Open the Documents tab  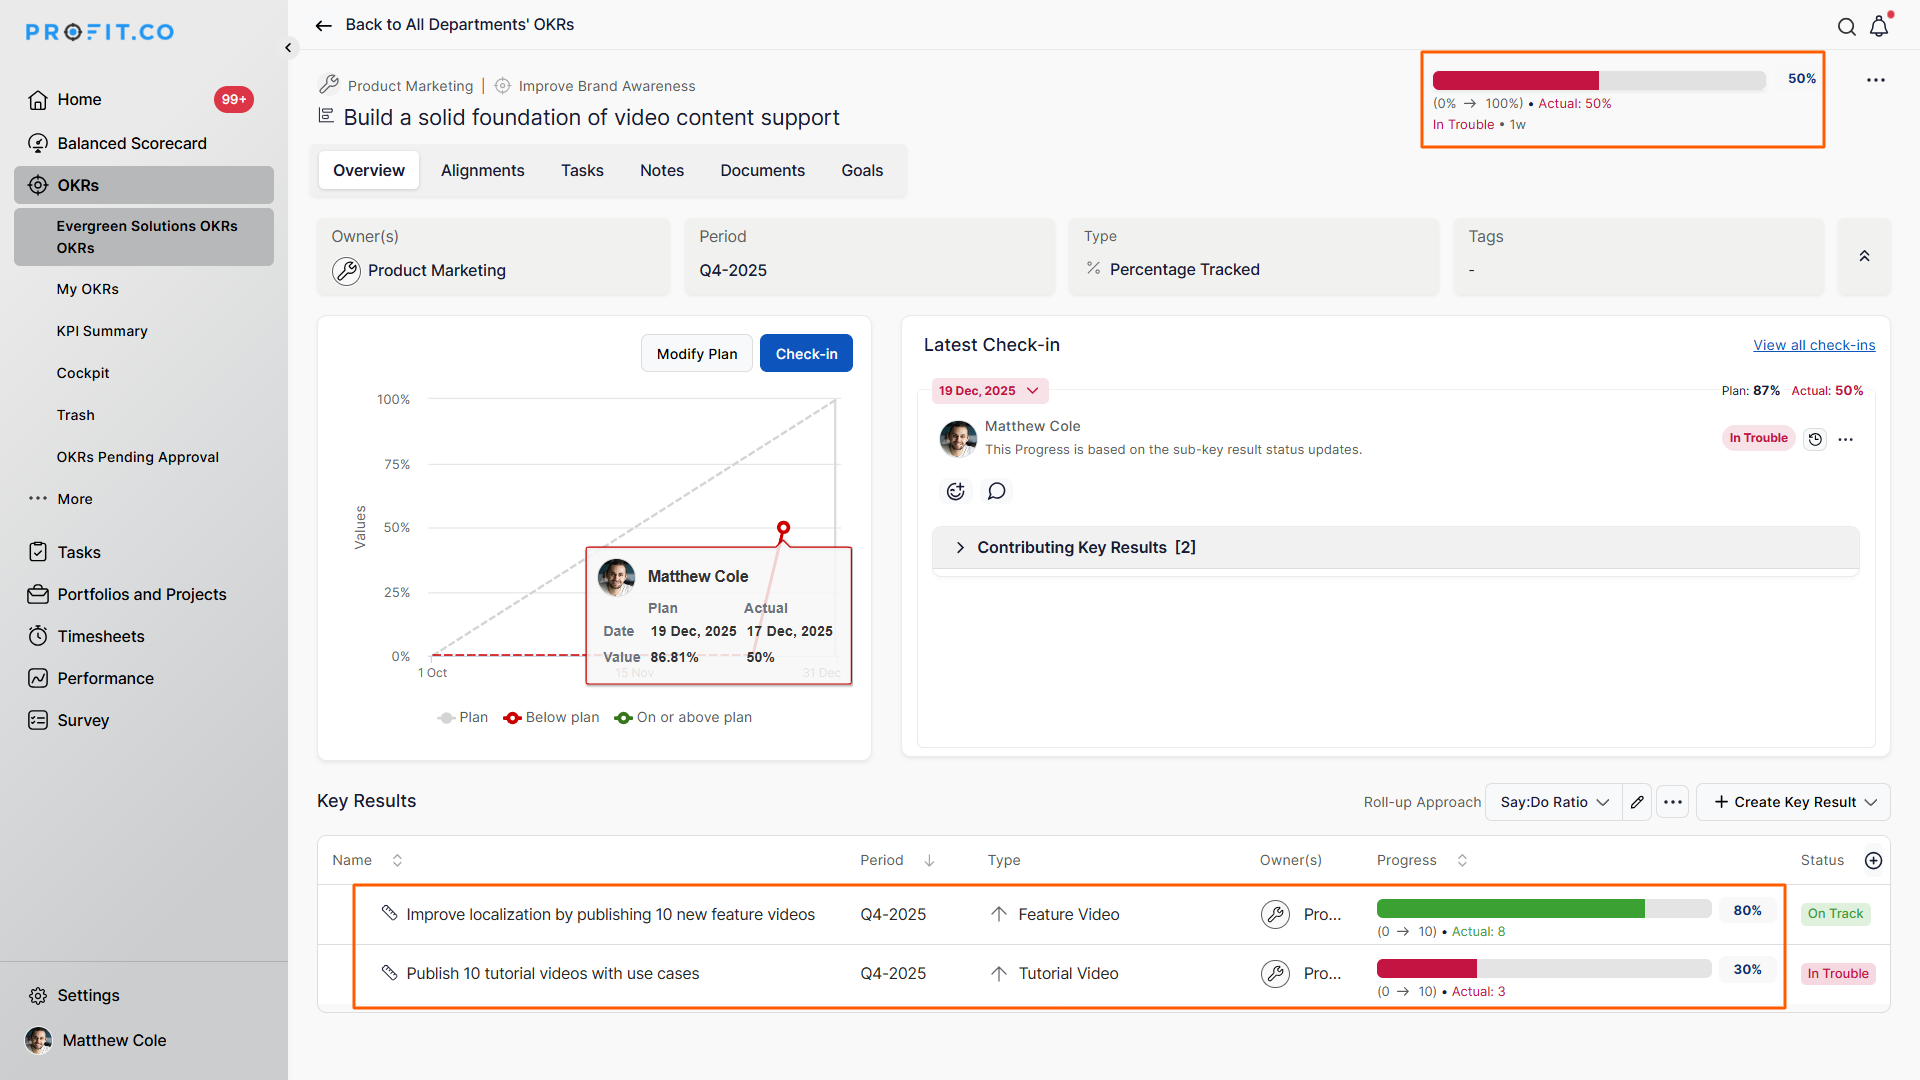point(762,170)
